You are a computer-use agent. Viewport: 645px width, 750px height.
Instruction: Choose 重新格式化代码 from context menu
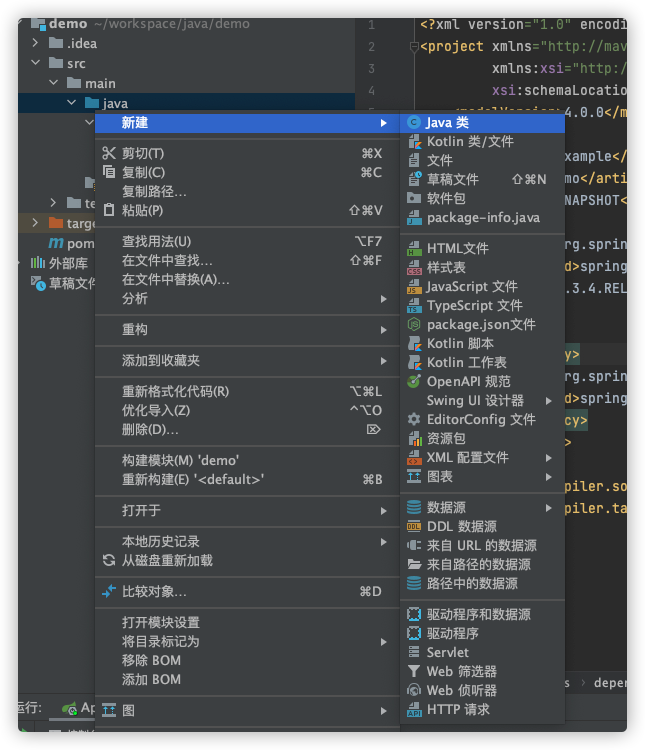(x=175, y=391)
